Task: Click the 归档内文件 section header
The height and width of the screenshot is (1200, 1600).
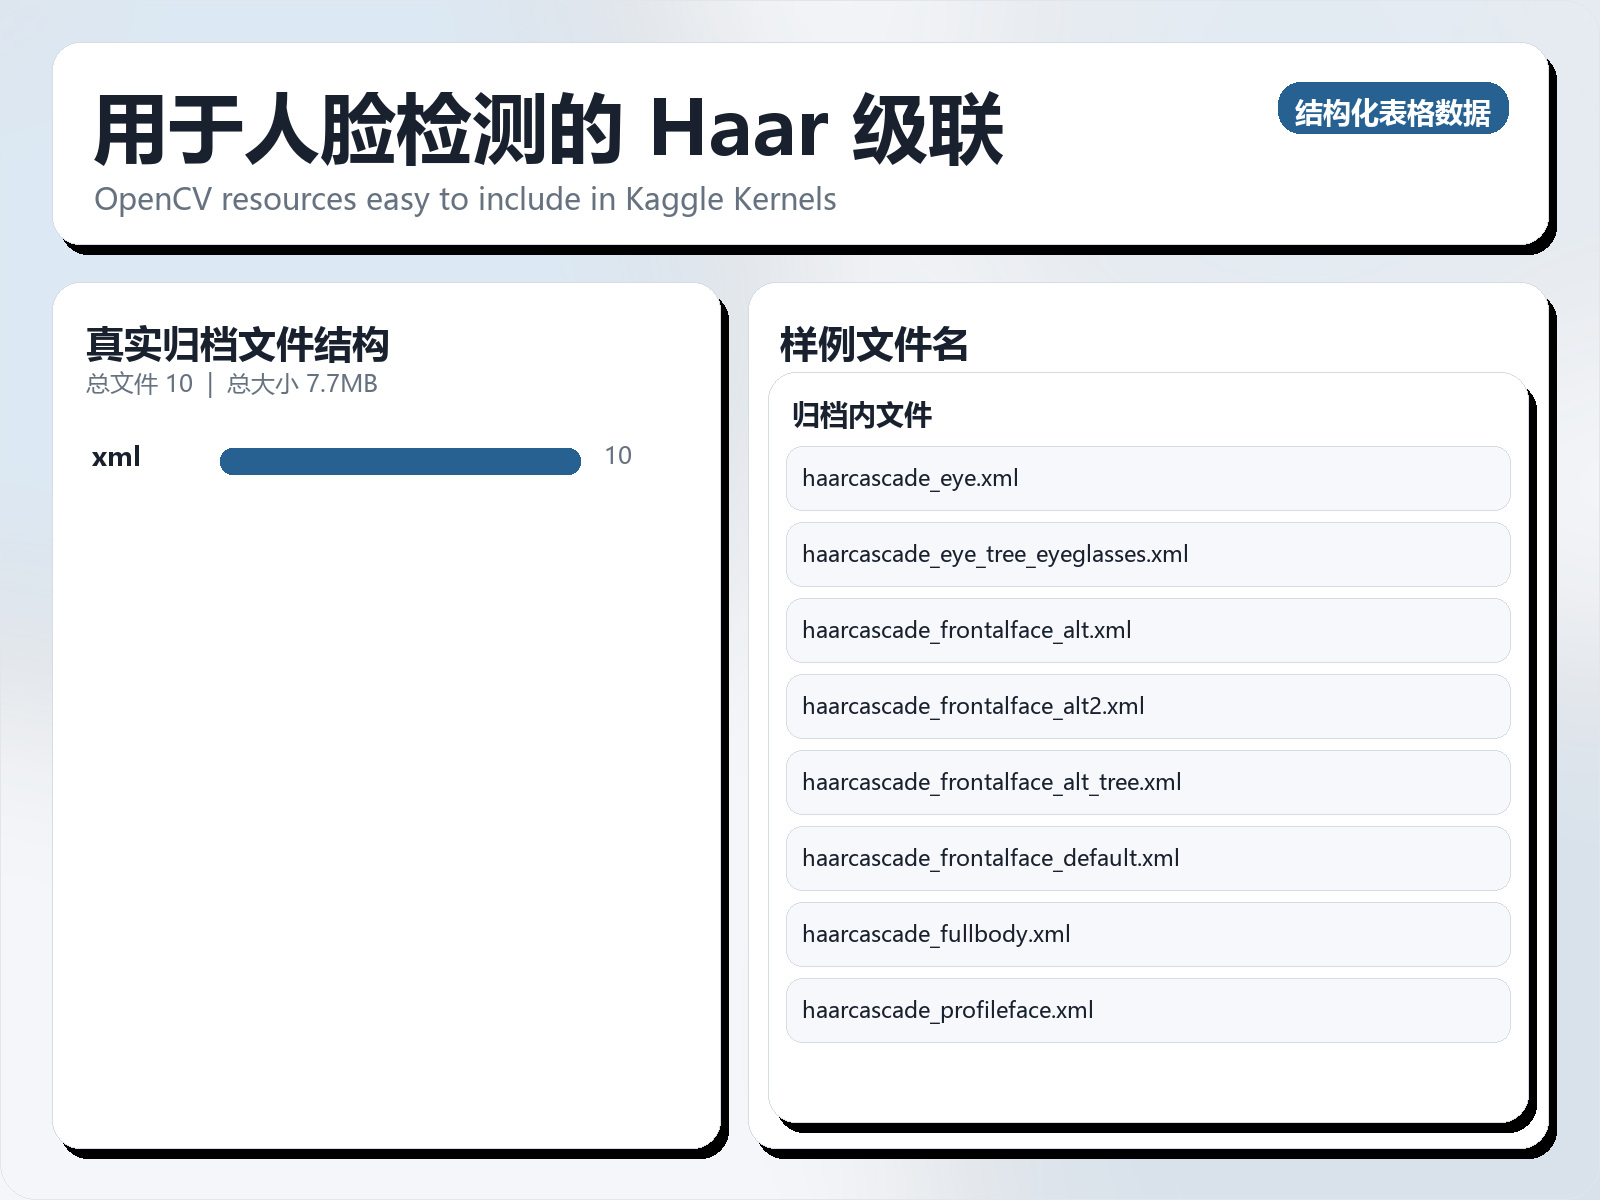Action: (860, 414)
